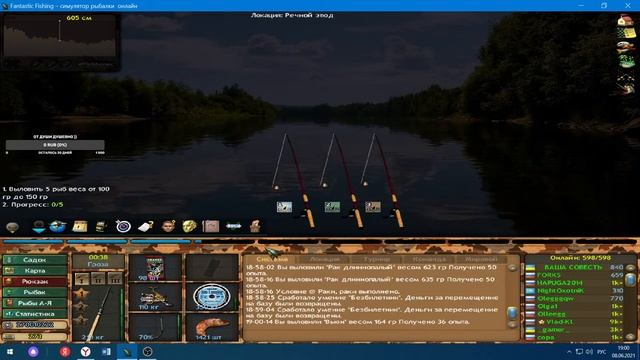Viewport: 640px width, 360px height.
Task: Select player HAPUGA2014 in online list
Action: pyautogui.click(x=560, y=283)
